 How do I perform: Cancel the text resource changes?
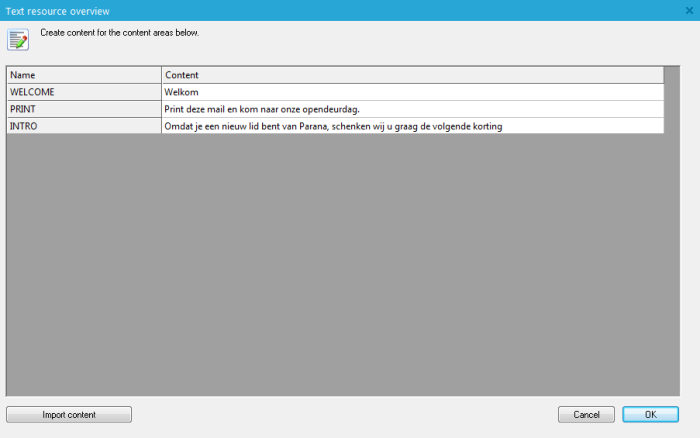(x=586, y=414)
